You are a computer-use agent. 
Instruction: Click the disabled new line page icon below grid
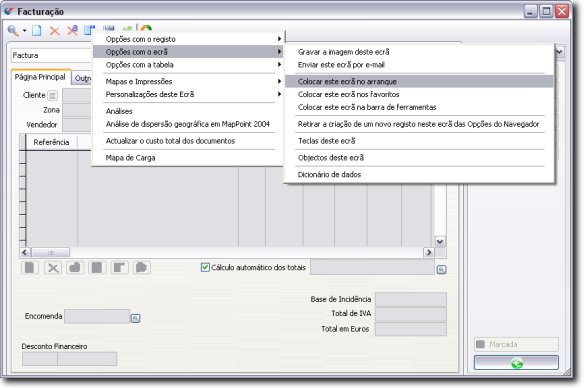[x=30, y=267]
